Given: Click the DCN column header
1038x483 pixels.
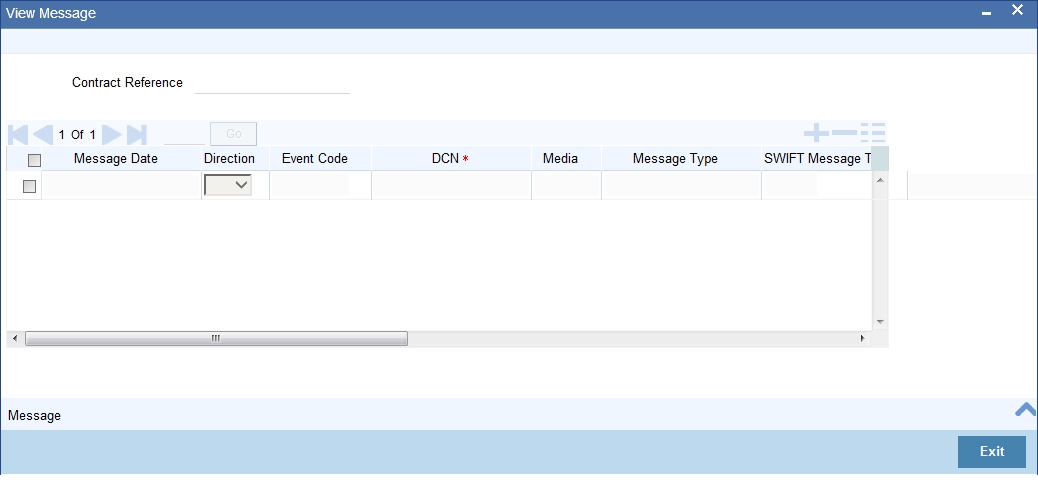Looking at the screenshot, I should coord(451,159).
